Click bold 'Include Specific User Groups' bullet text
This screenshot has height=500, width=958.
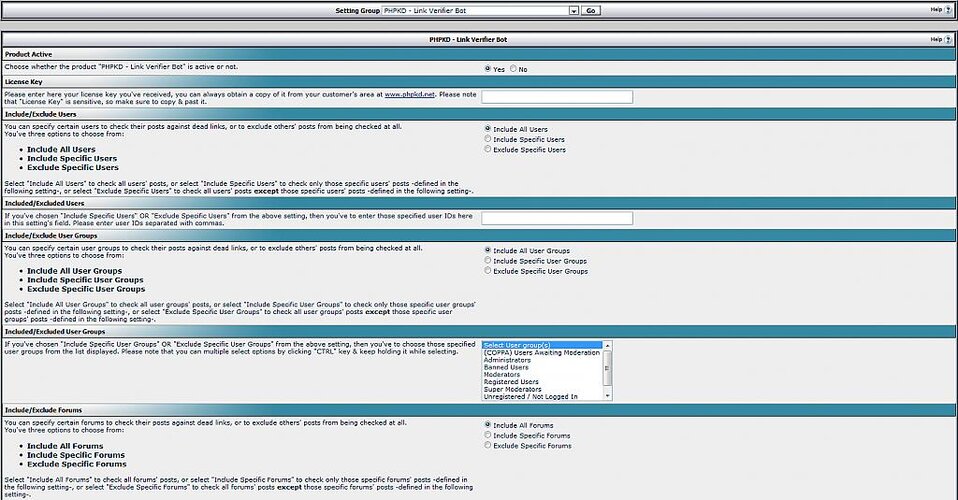86,280
